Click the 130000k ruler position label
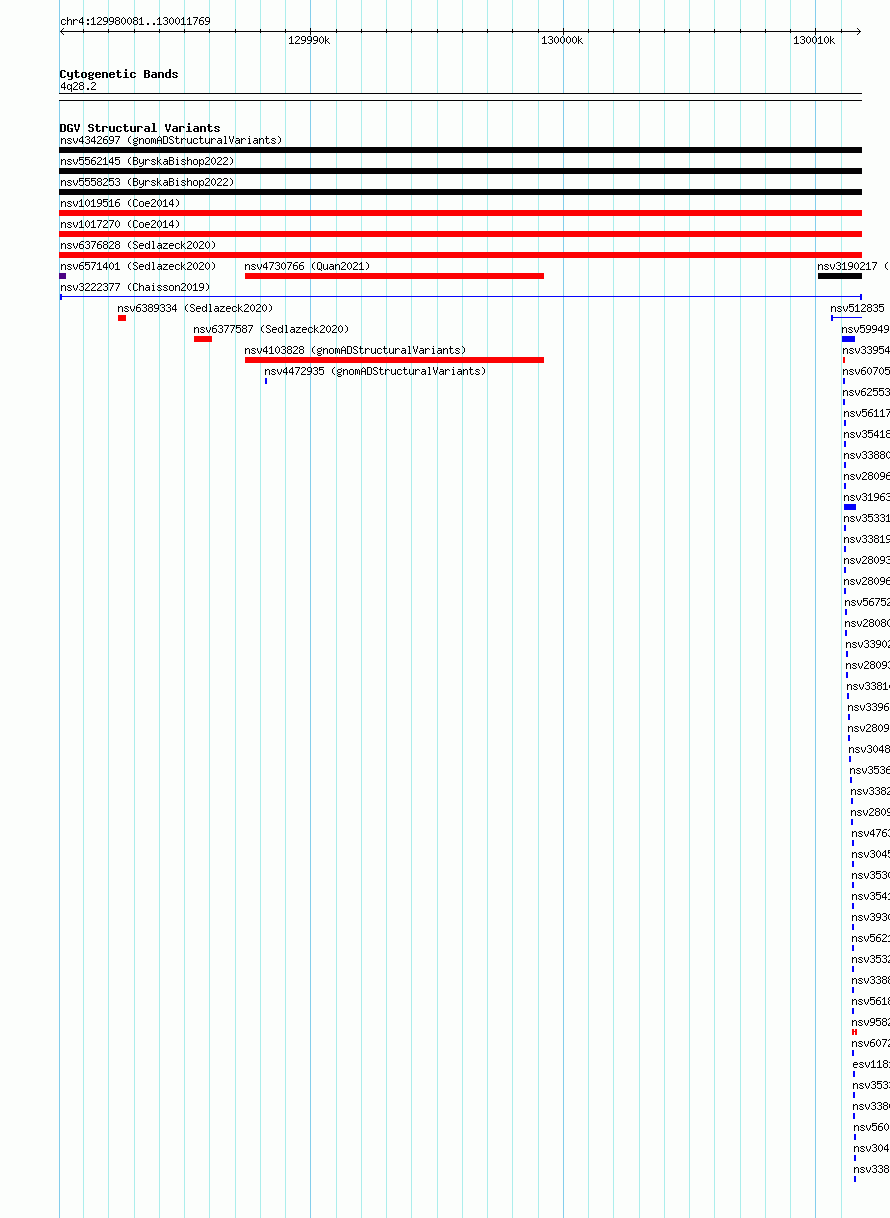The height and width of the screenshot is (1218, 890). point(562,40)
